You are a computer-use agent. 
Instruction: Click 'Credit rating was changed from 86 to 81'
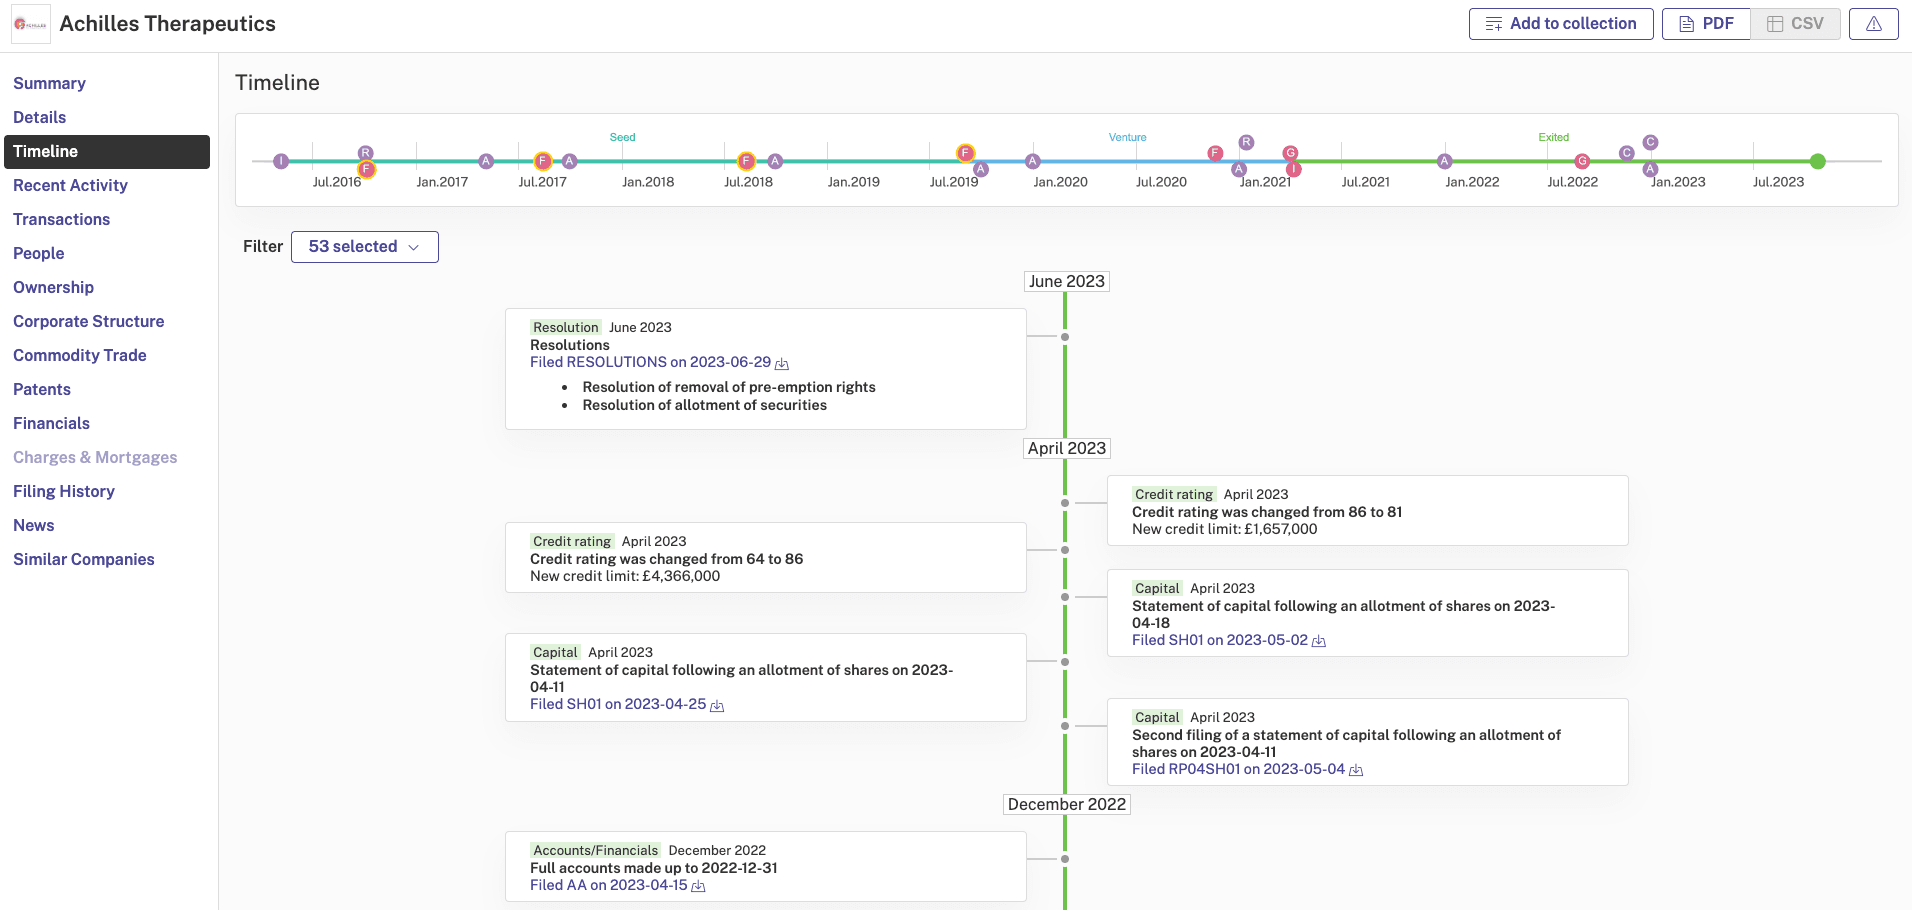(x=1267, y=512)
